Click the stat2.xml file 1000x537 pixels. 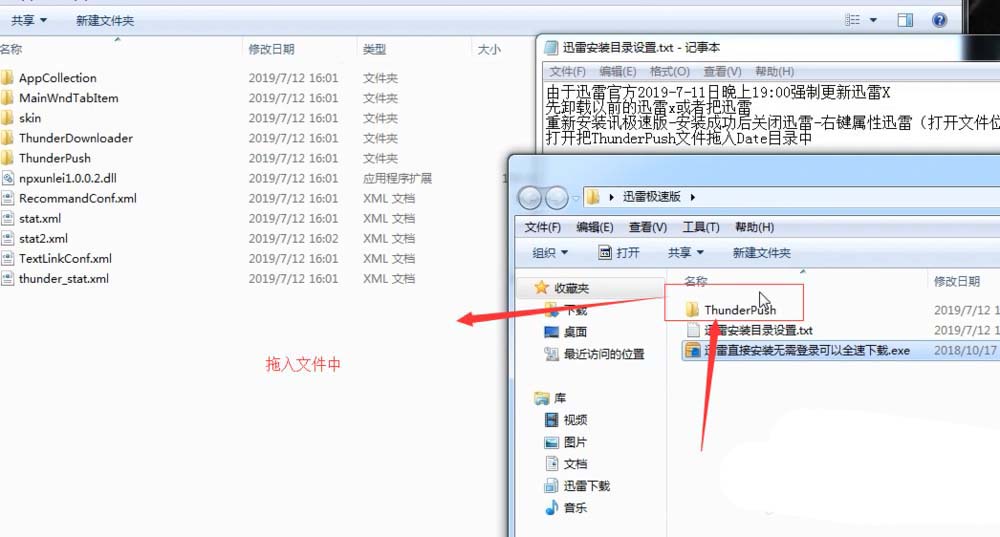pyautogui.click(x=43, y=238)
